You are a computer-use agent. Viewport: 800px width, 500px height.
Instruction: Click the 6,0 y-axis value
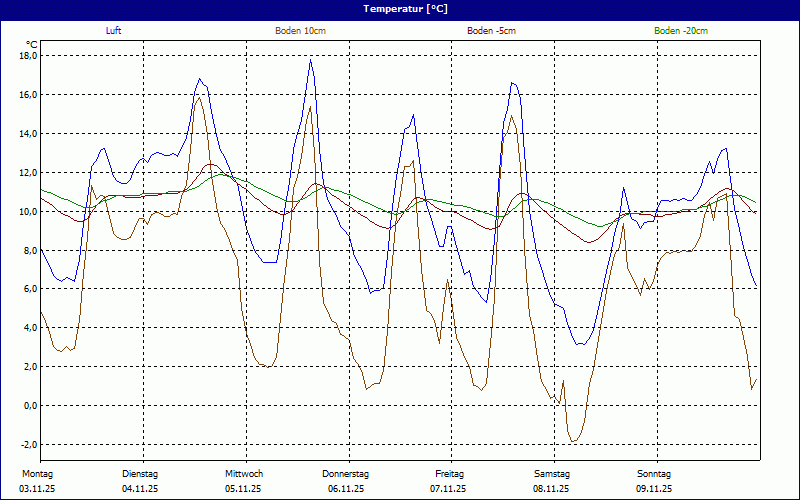click(31, 289)
